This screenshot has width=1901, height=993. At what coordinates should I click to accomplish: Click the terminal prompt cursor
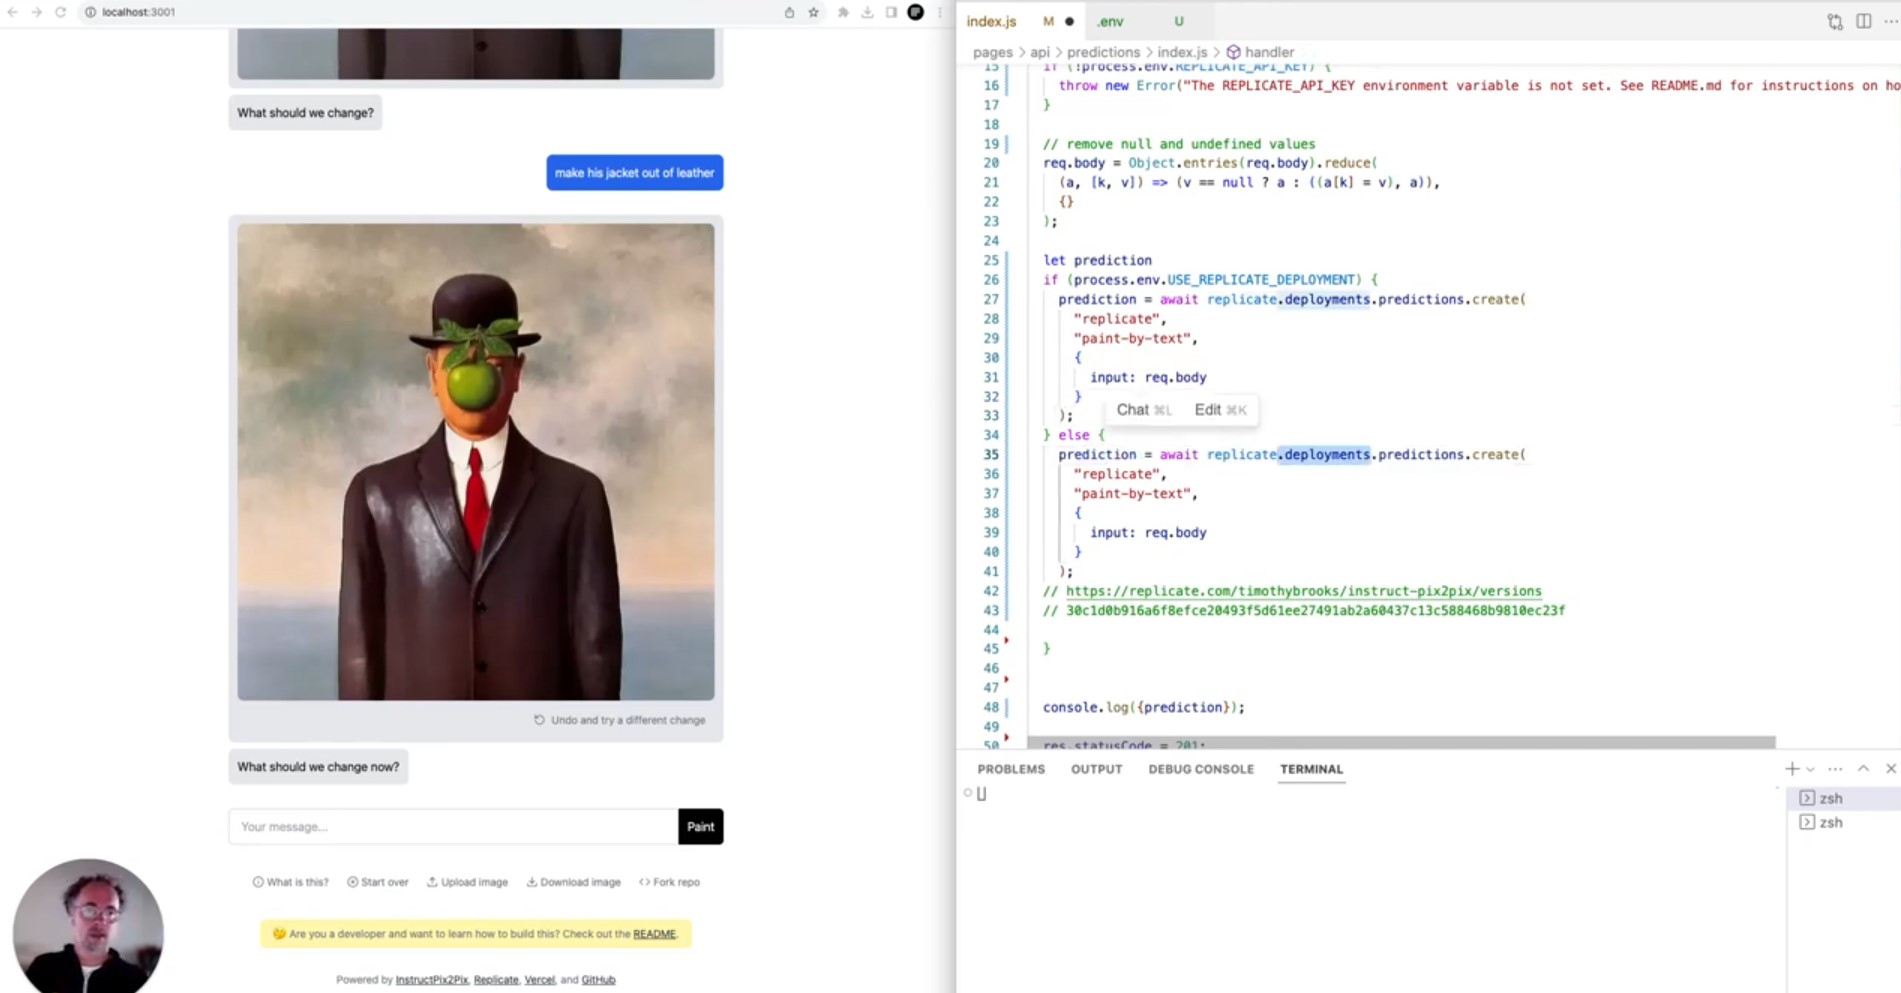[x=981, y=793]
